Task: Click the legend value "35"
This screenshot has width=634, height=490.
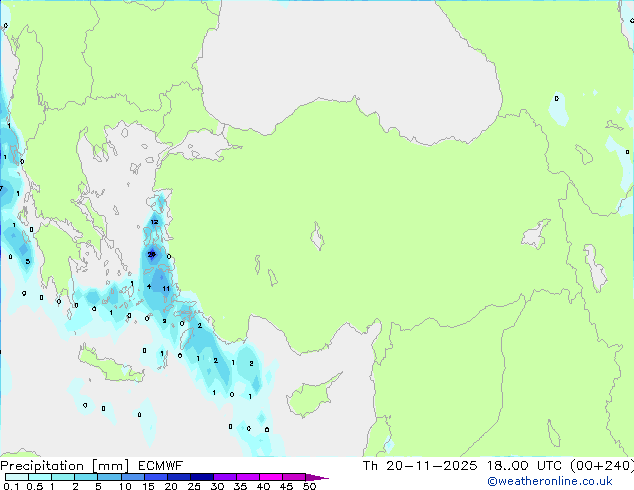Action: pyautogui.click(x=240, y=486)
